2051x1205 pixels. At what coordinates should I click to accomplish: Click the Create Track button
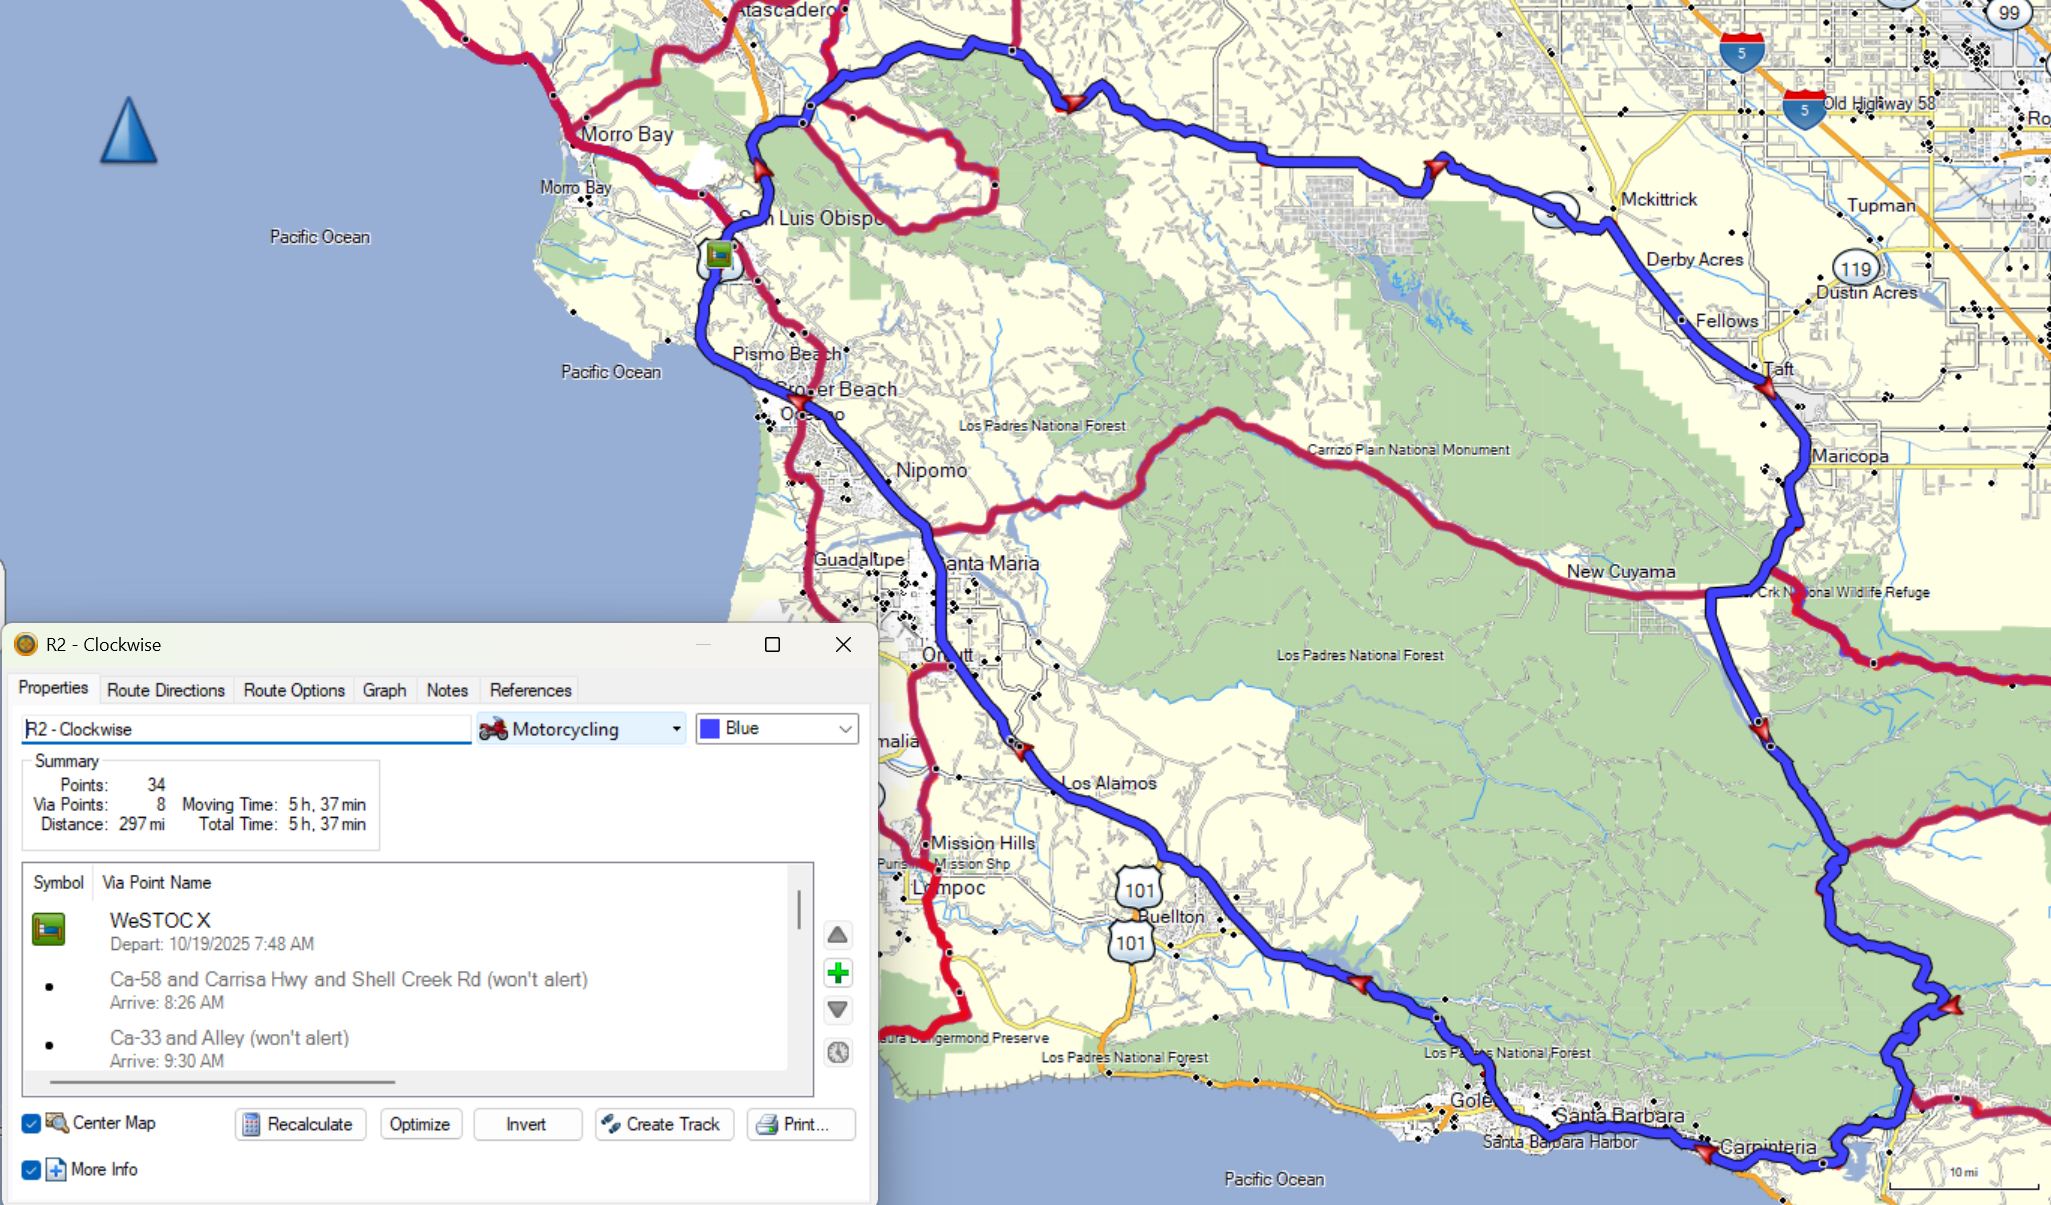click(664, 1124)
